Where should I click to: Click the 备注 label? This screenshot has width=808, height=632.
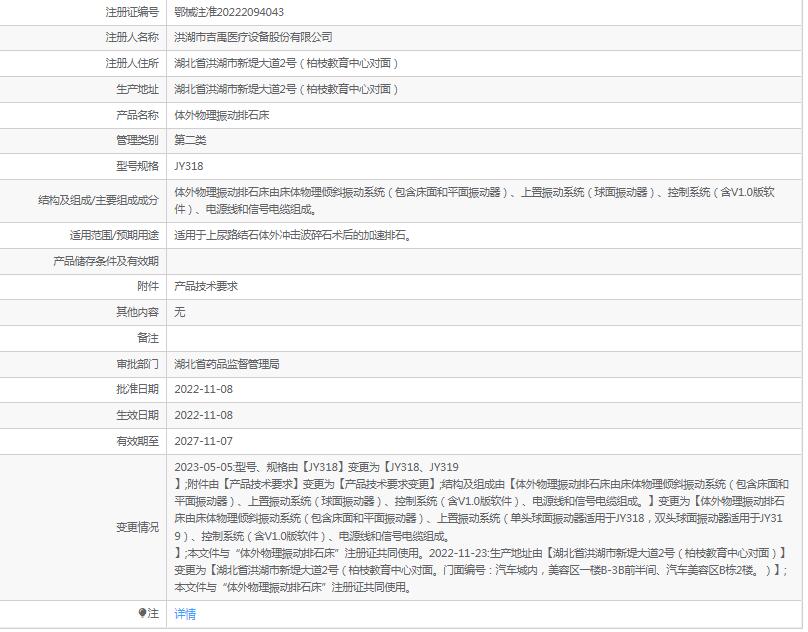148,338
